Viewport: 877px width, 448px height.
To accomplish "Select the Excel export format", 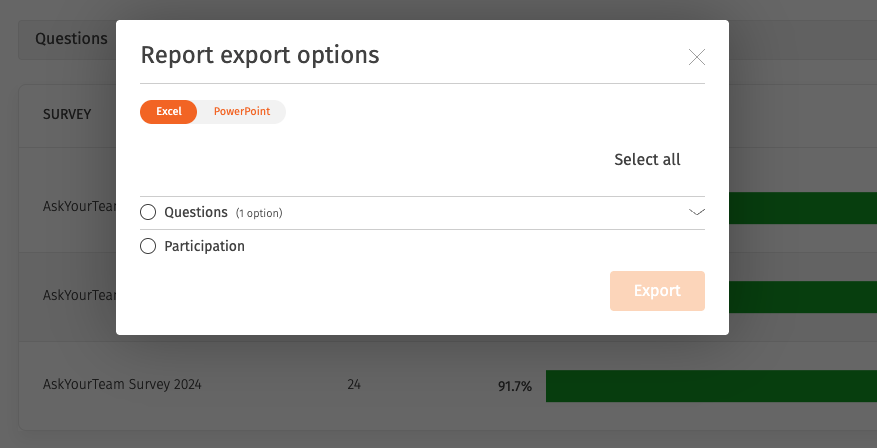I will (x=168, y=111).
